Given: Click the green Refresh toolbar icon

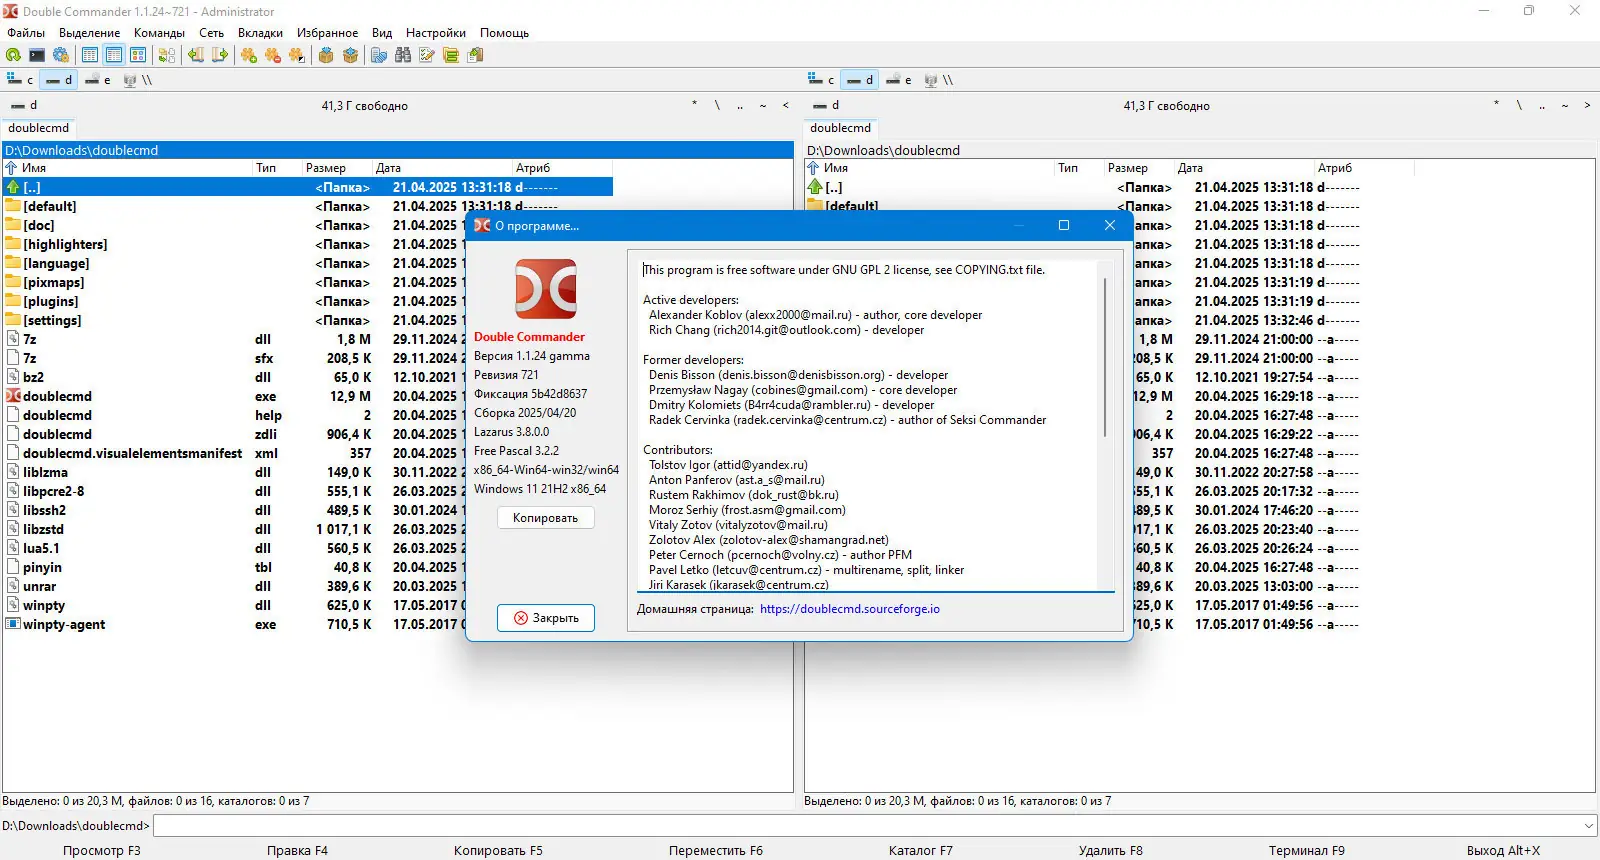Looking at the screenshot, I should [13, 55].
